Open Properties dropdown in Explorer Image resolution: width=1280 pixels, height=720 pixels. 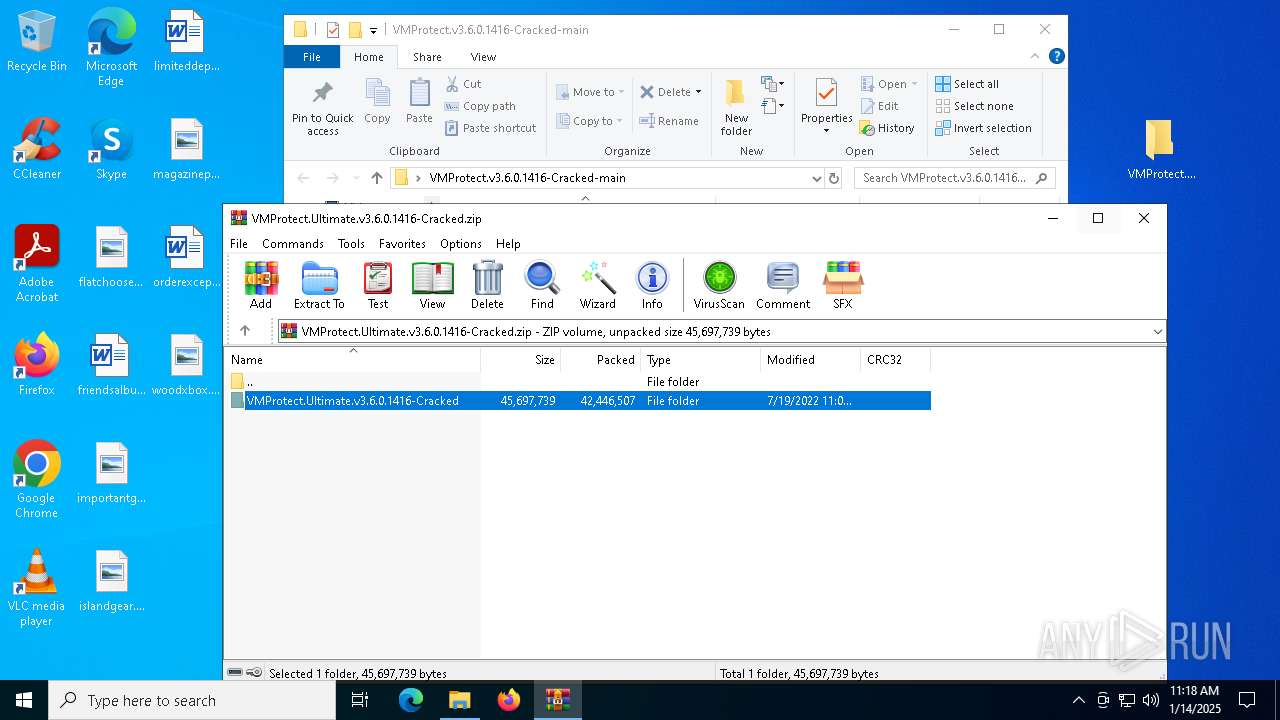[826, 131]
